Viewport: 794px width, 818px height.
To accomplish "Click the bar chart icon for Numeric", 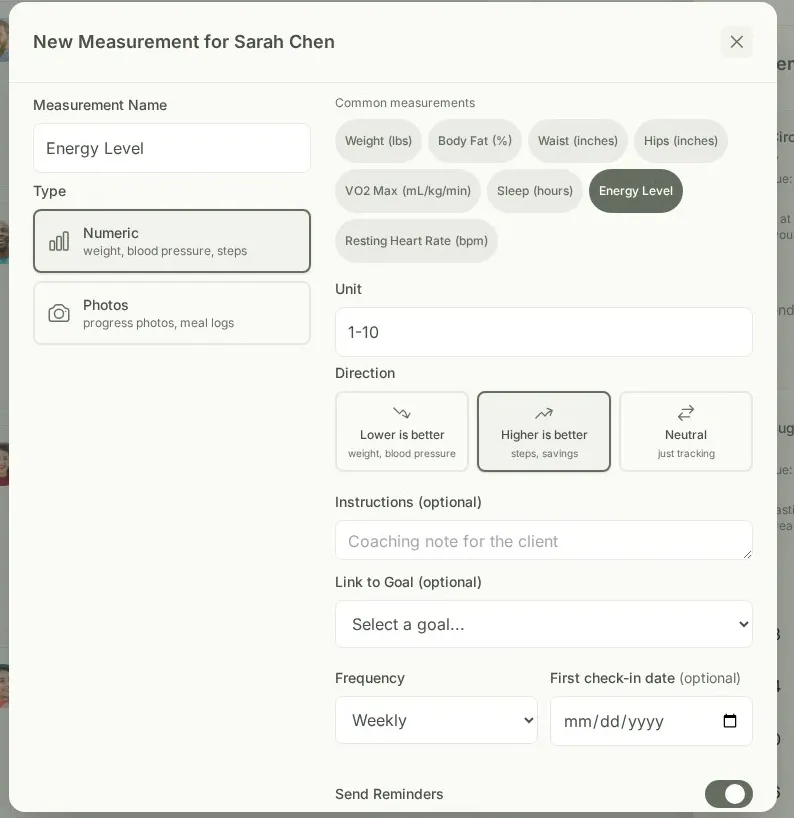I will [59, 241].
